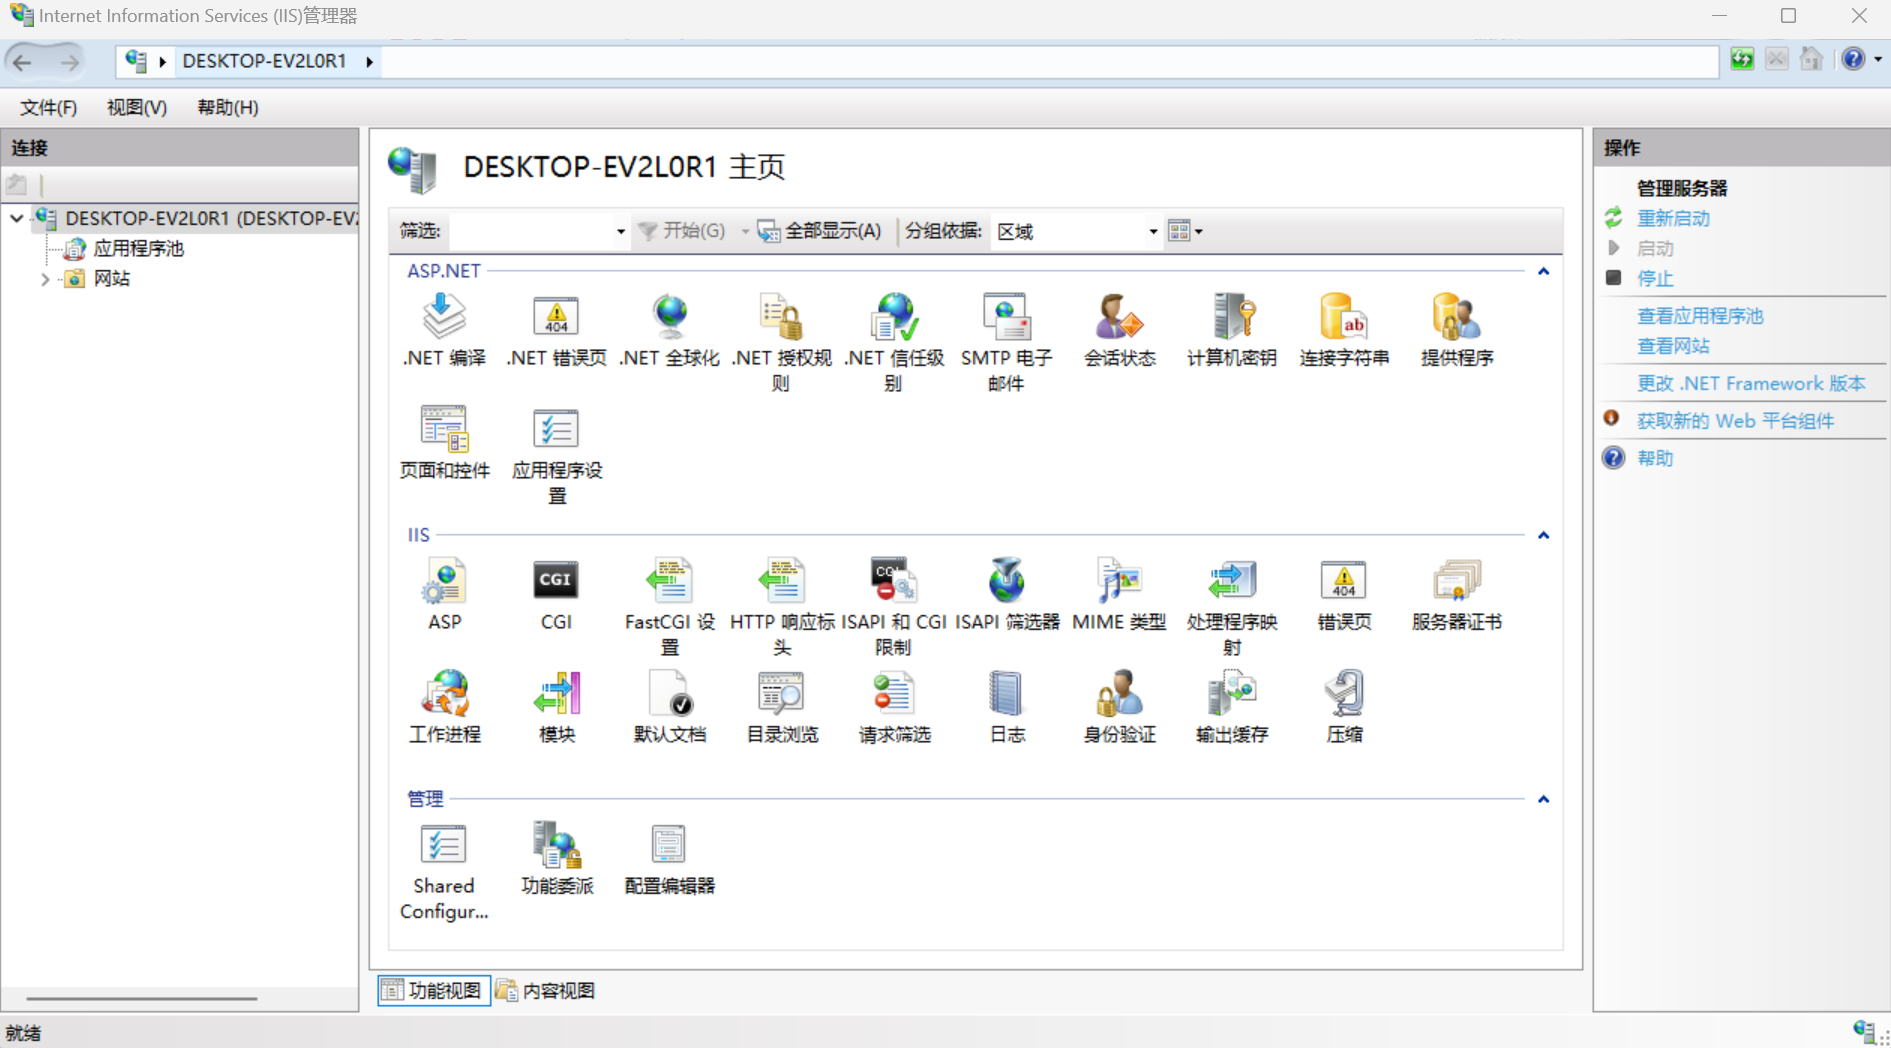Open the FastCGI 设置 feature

(x=669, y=607)
